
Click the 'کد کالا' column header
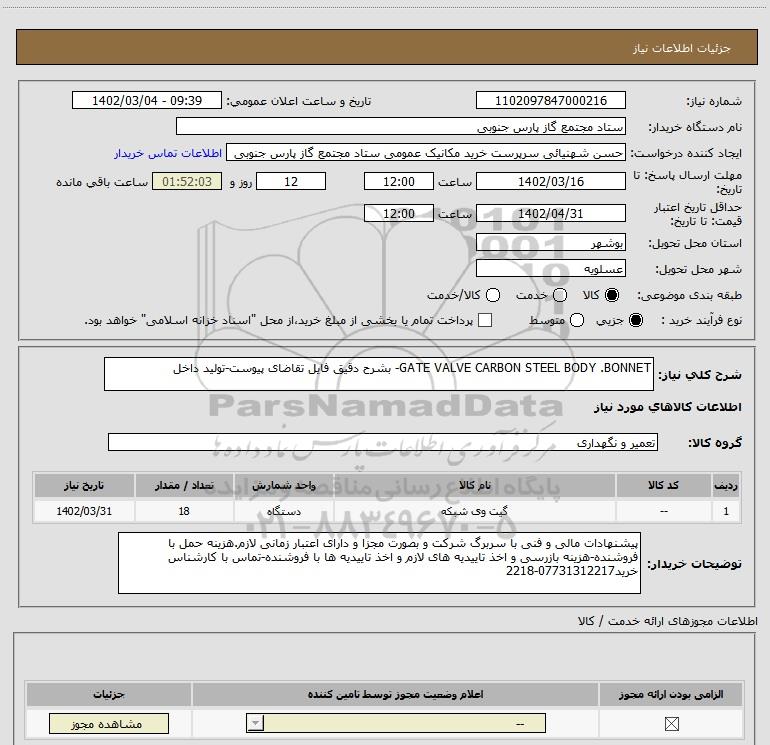point(663,485)
